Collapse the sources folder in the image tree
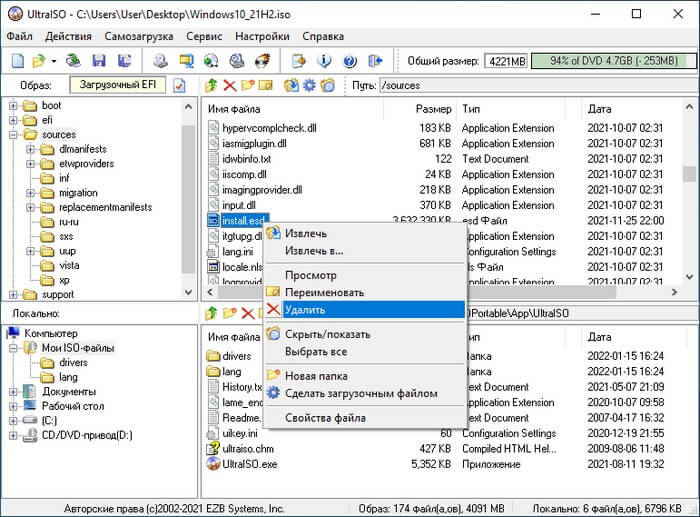 14,134
